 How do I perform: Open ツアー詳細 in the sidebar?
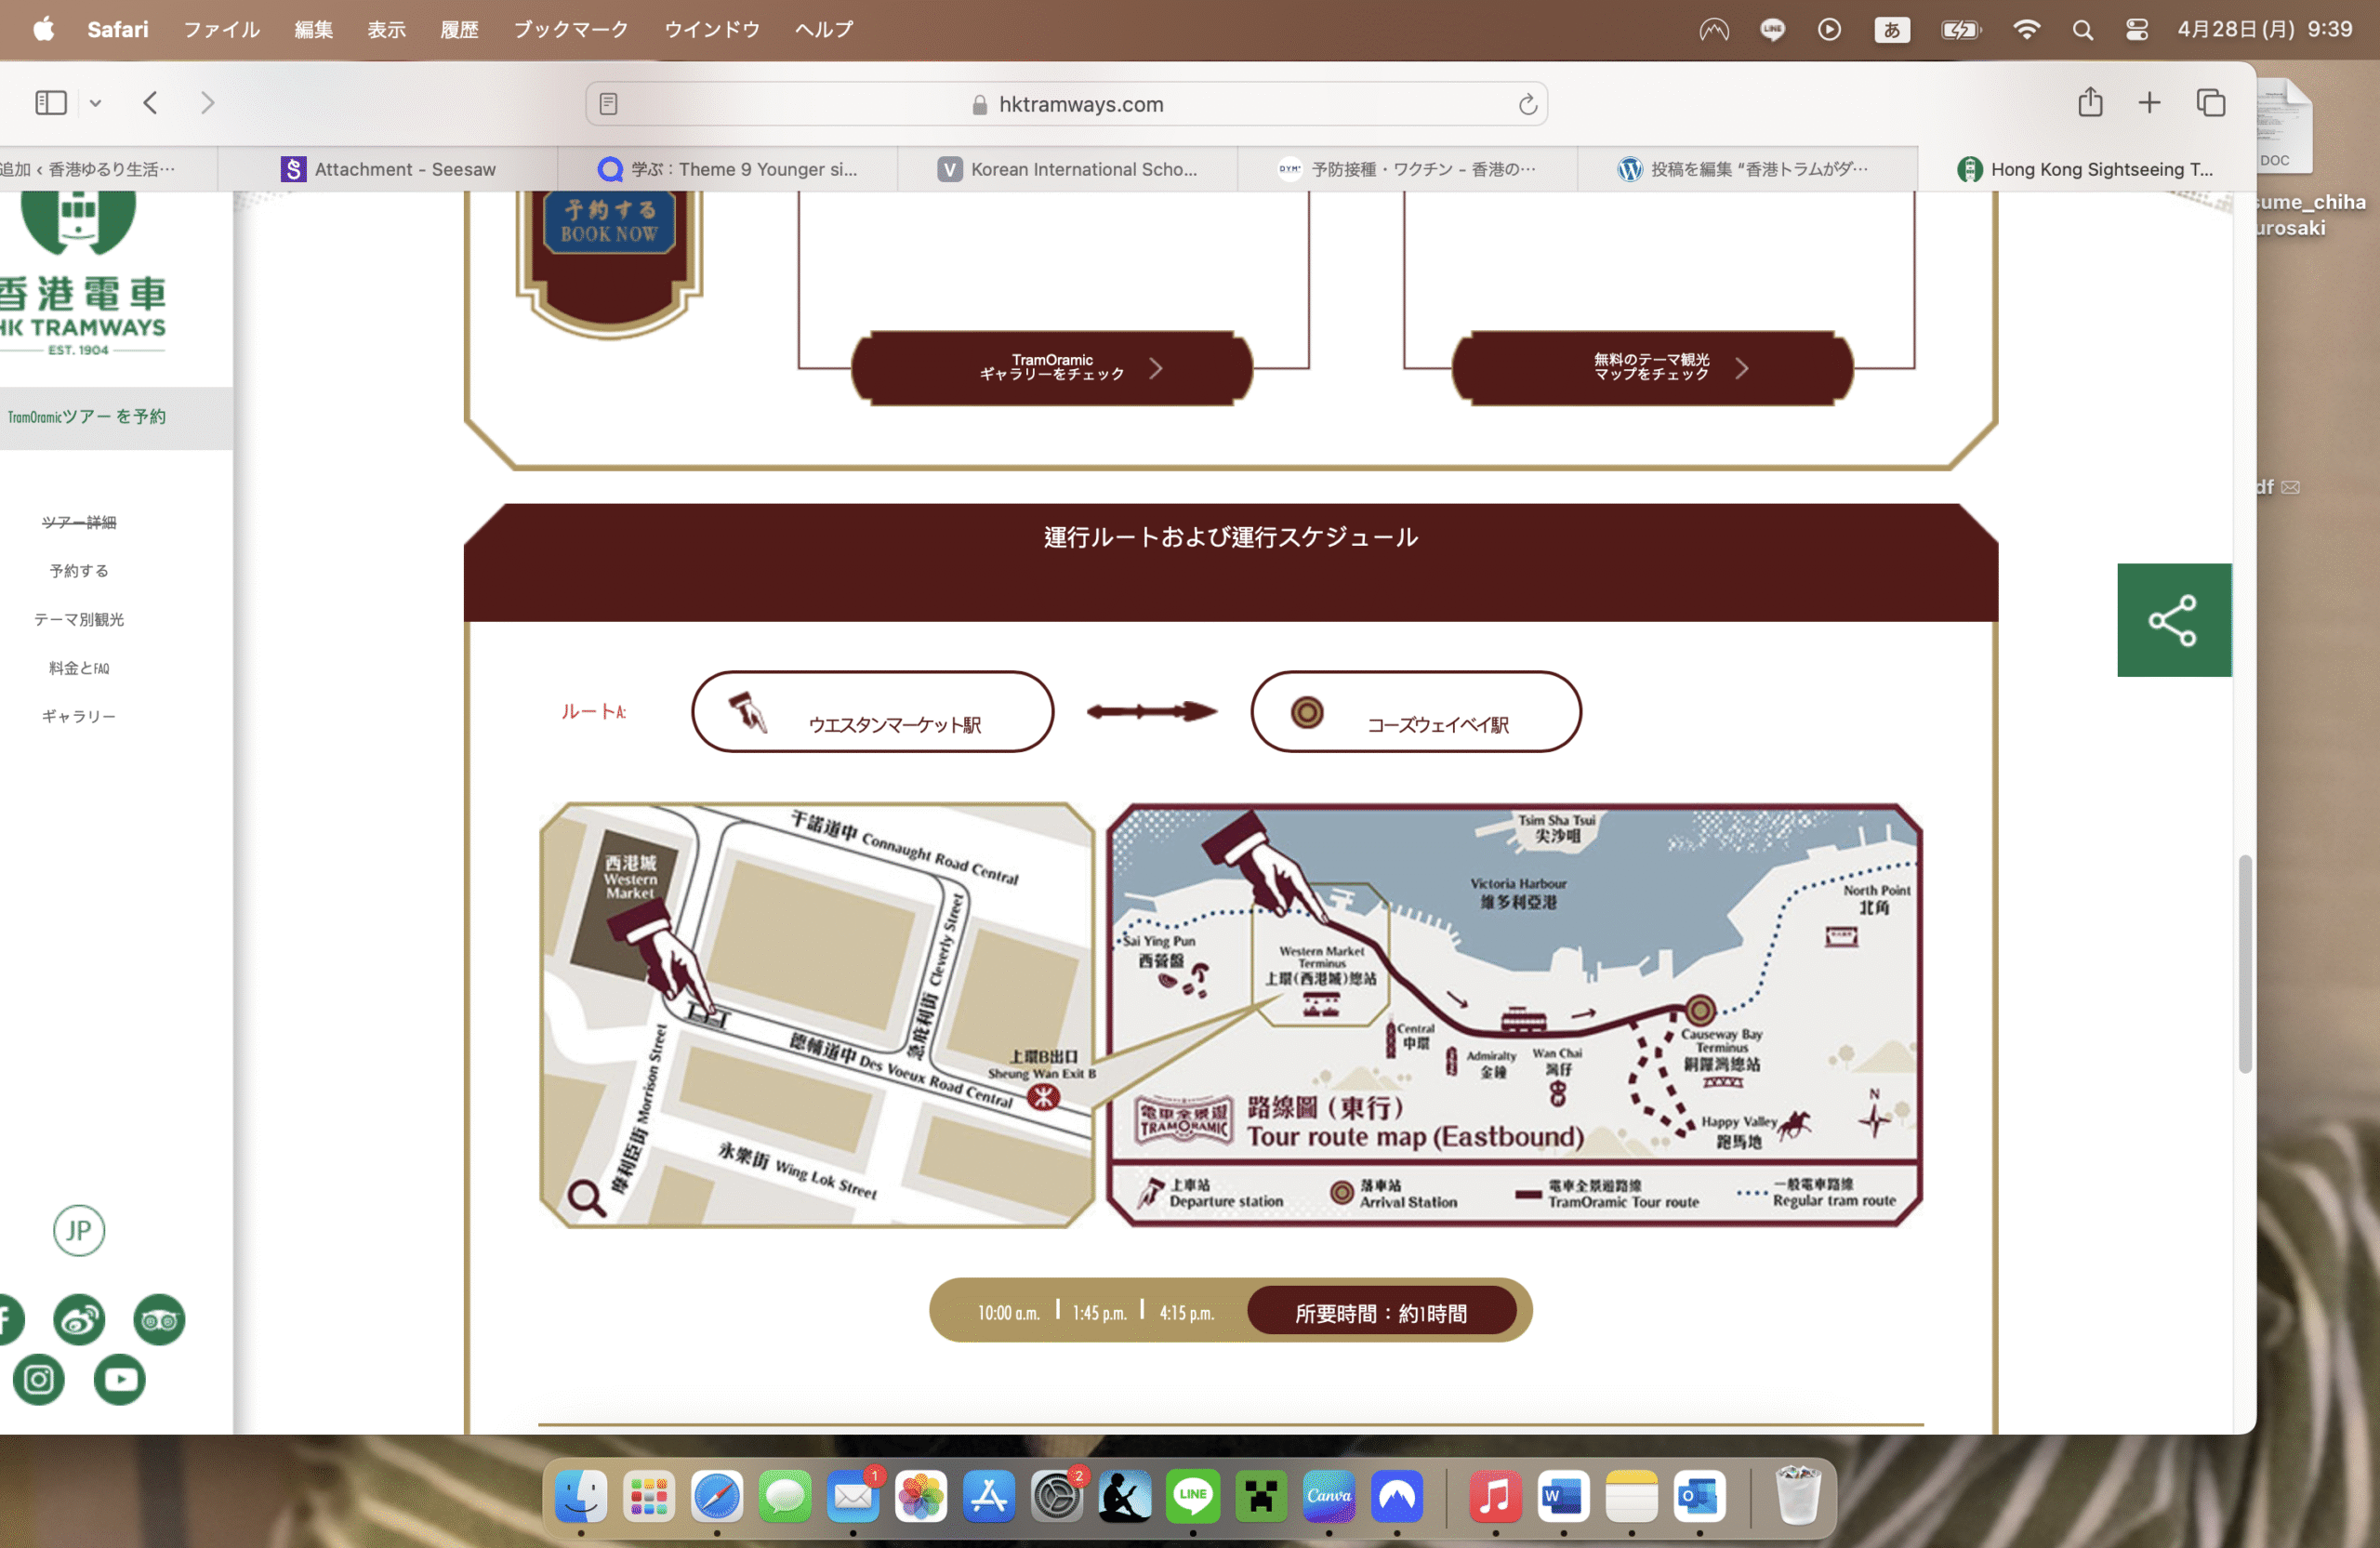79,522
